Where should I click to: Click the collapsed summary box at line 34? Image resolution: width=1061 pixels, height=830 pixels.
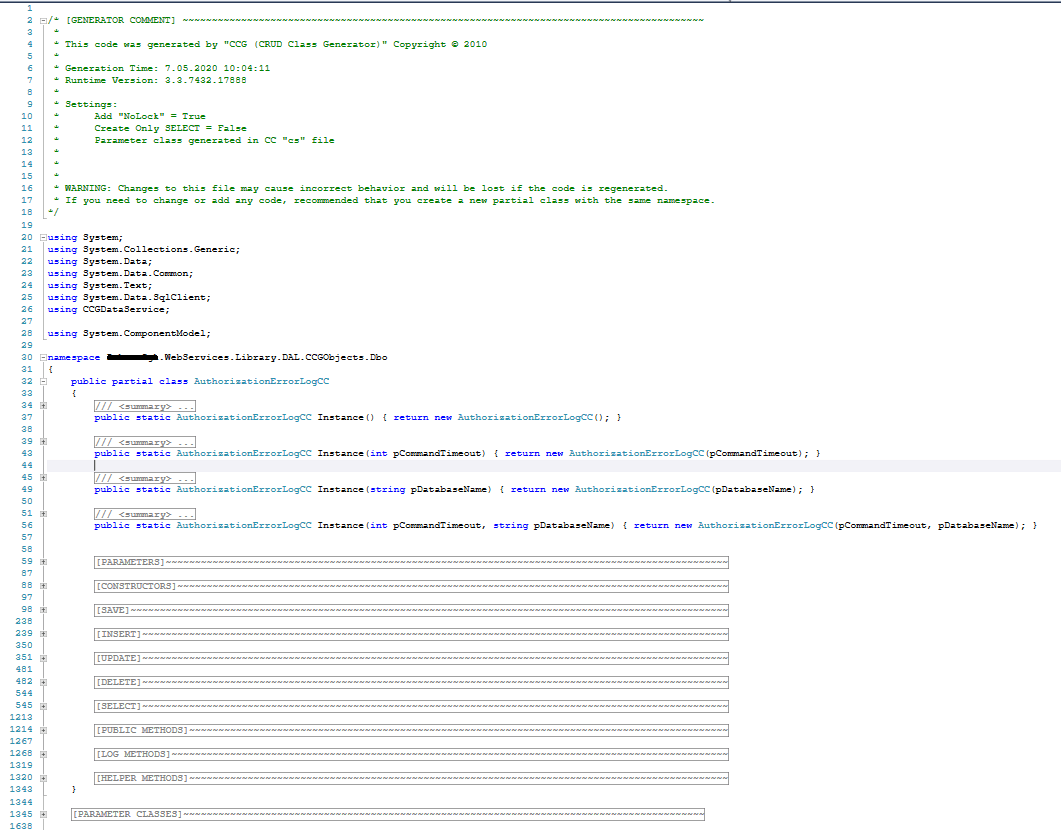[x=145, y=406]
